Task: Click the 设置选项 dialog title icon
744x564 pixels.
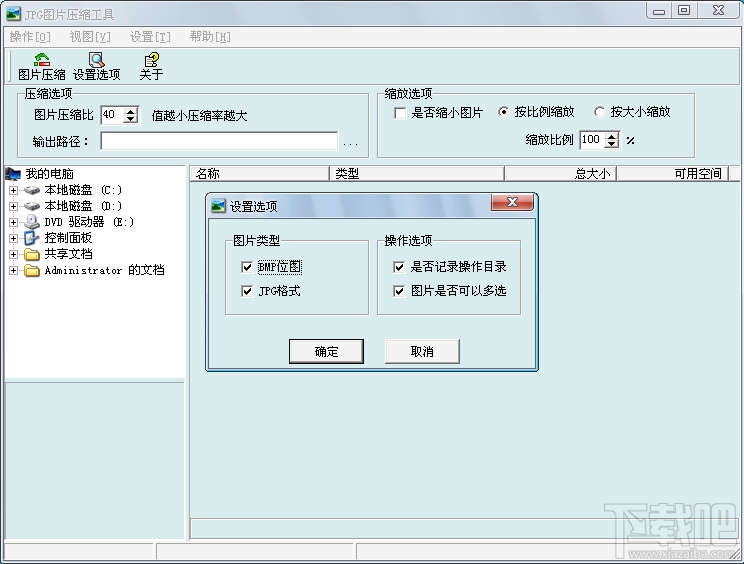Action: point(218,206)
